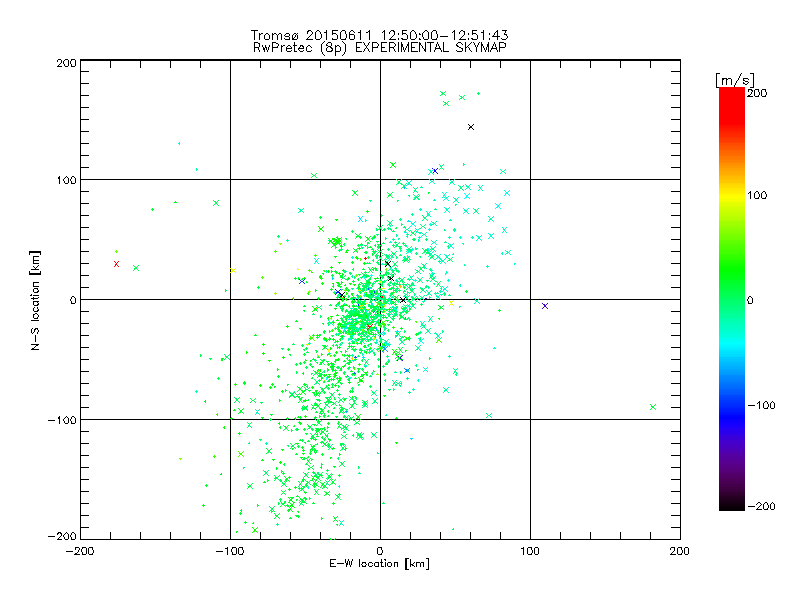Click the title line 'Tromsø 20150611 12:50:00-12:51:43'
Image resolution: width=800 pixels, height=600 pixels.
point(379,35)
